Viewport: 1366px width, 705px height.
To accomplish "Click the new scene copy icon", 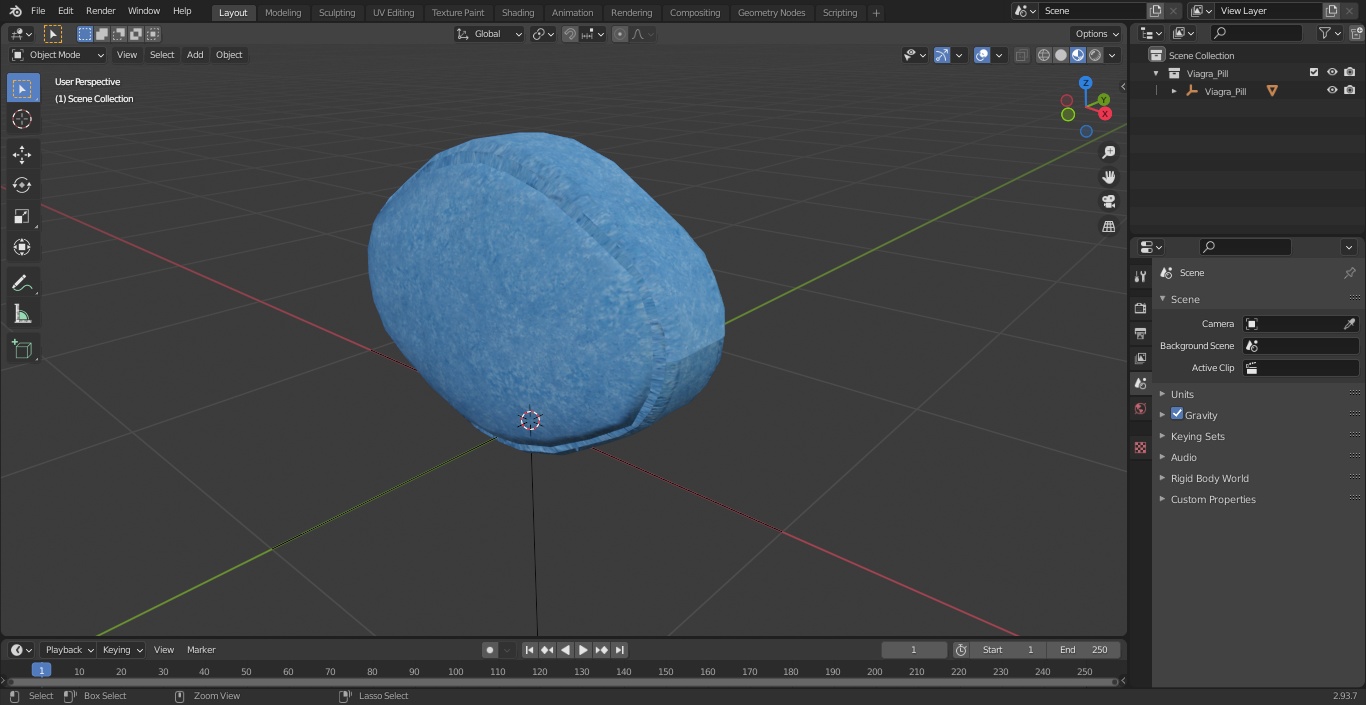I will (1156, 11).
